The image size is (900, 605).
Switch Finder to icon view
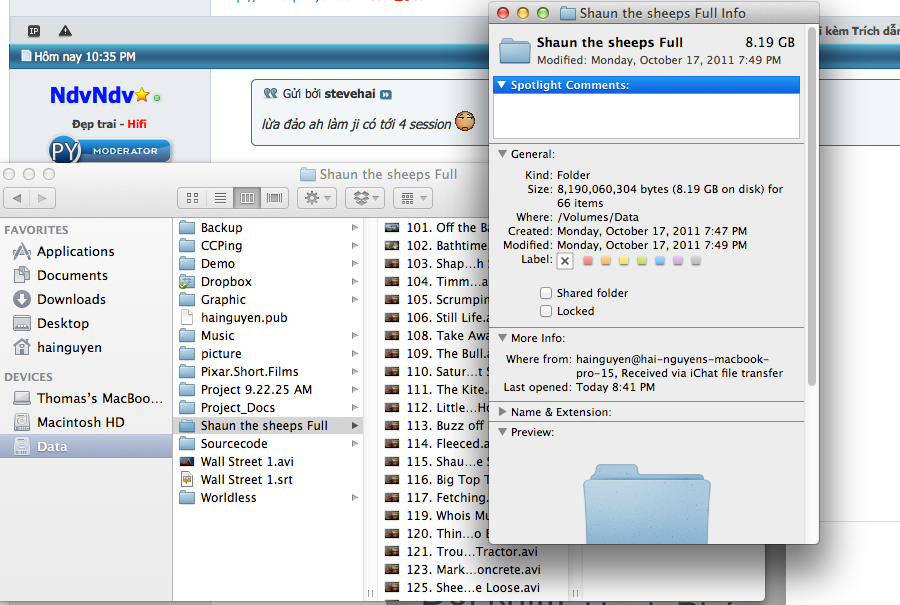[192, 198]
